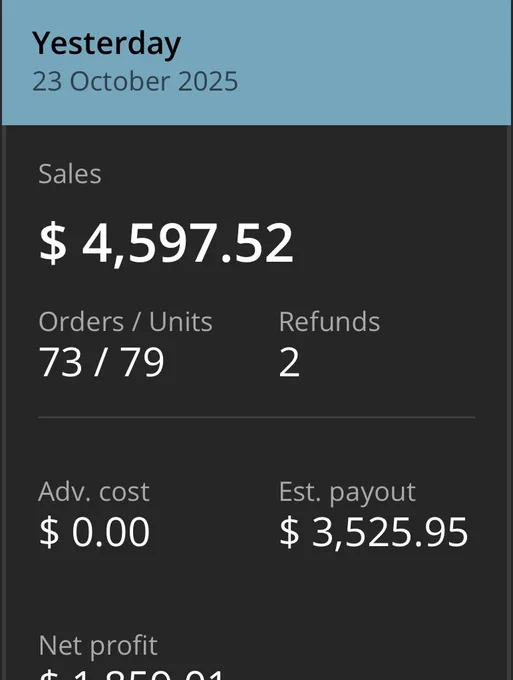View the 73 / 79 orders figure
Screen dimensions: 513x680
[101, 362]
